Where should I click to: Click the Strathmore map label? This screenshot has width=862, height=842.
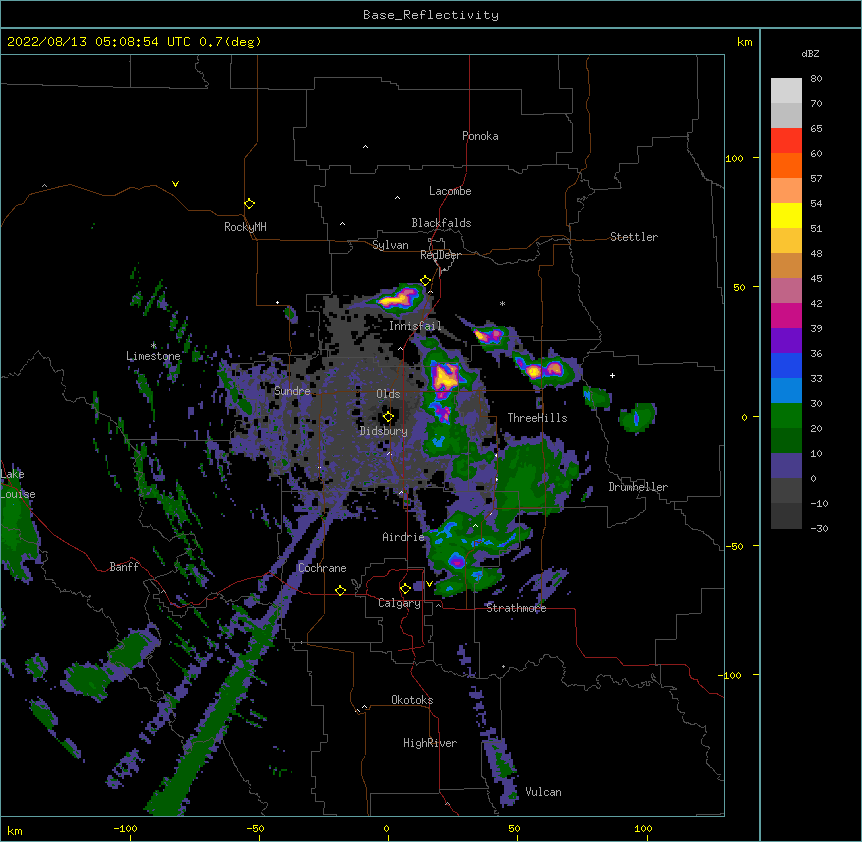pyautogui.click(x=516, y=608)
